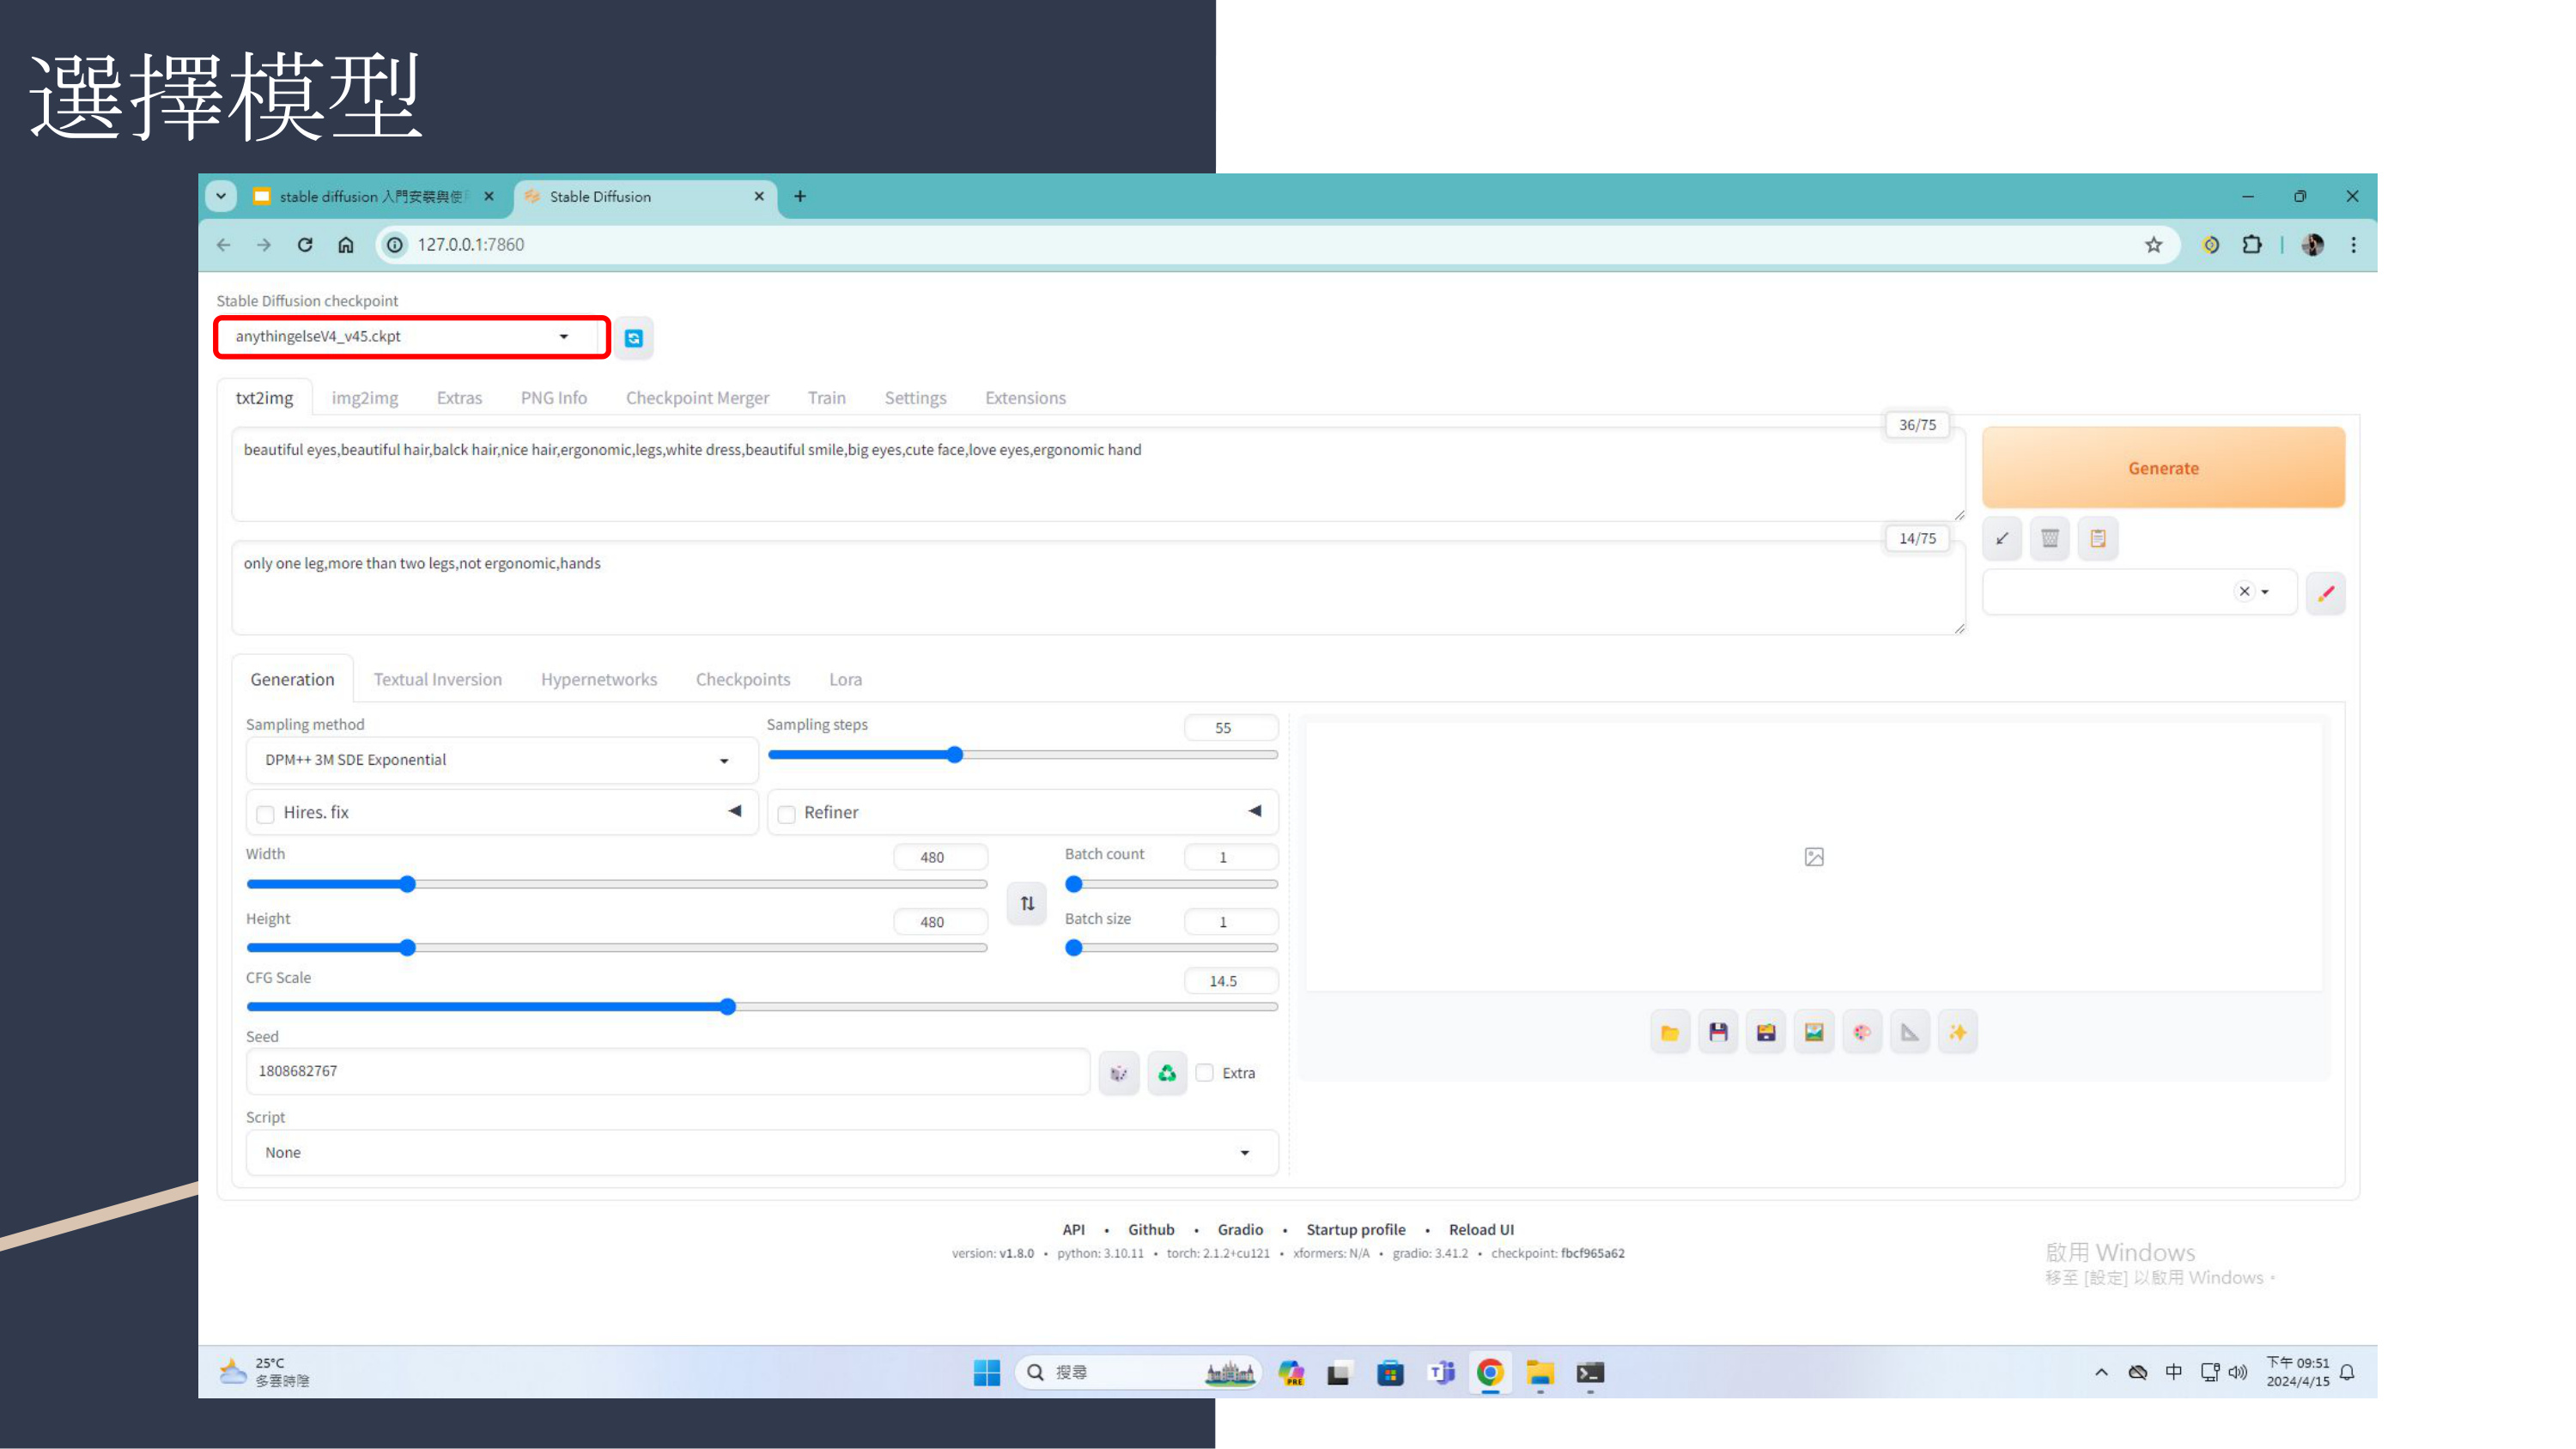
Task: Open PNG Info tab
Action: tap(554, 398)
